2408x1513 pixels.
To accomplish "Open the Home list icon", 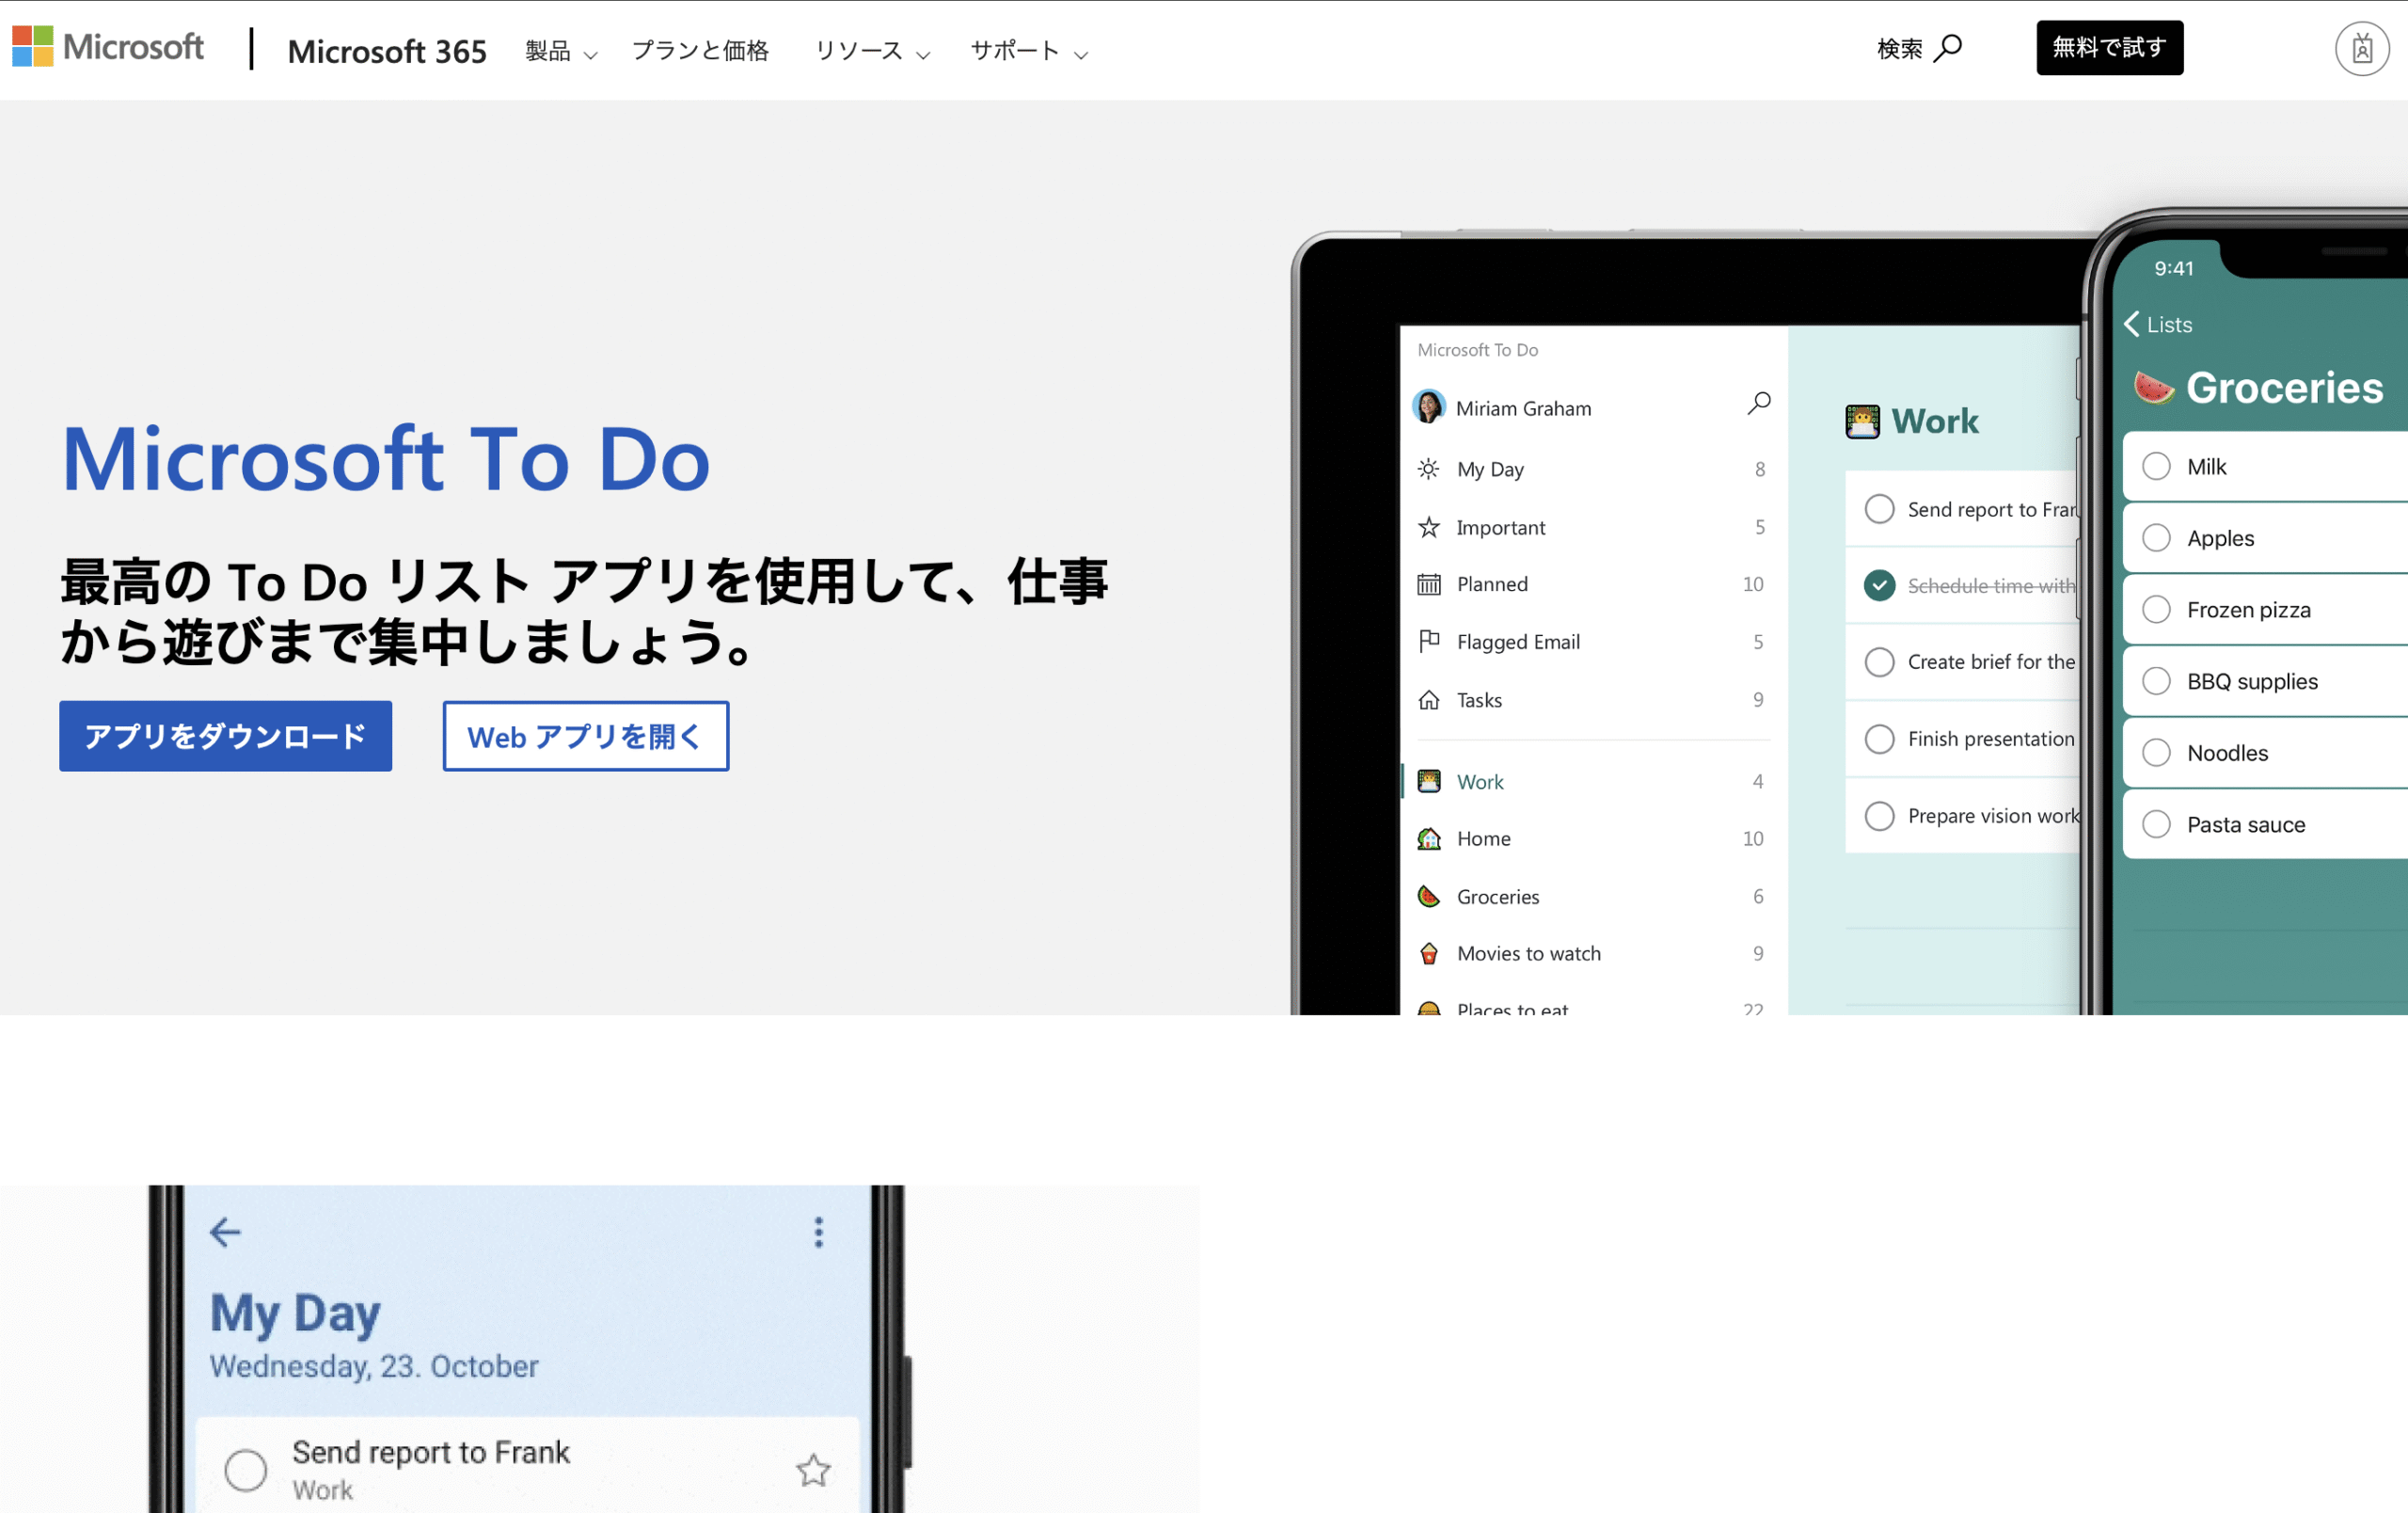I will pos(1429,838).
